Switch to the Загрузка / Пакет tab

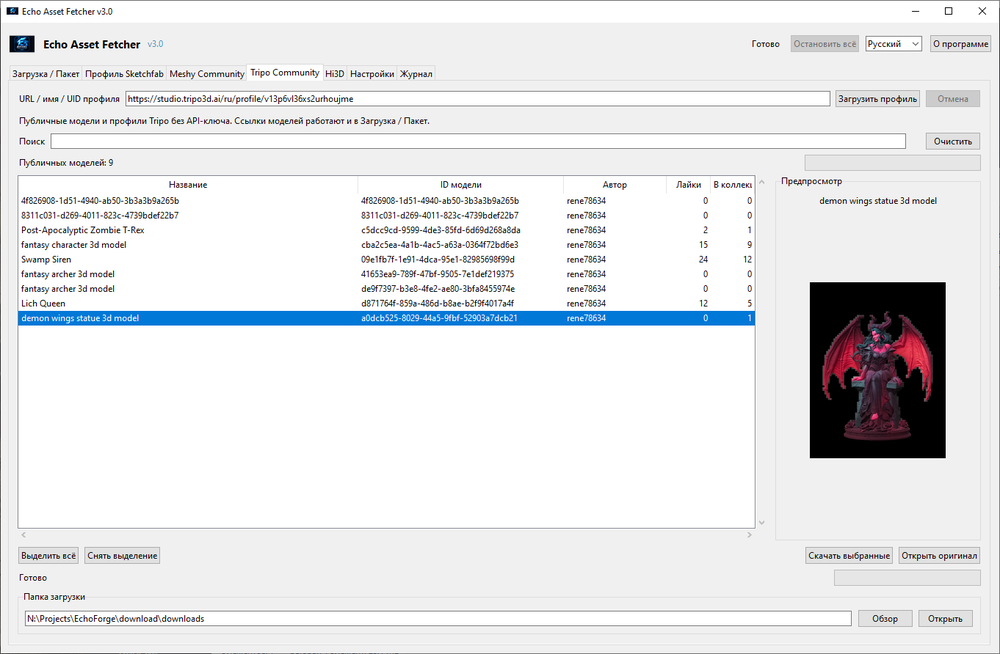coord(46,74)
